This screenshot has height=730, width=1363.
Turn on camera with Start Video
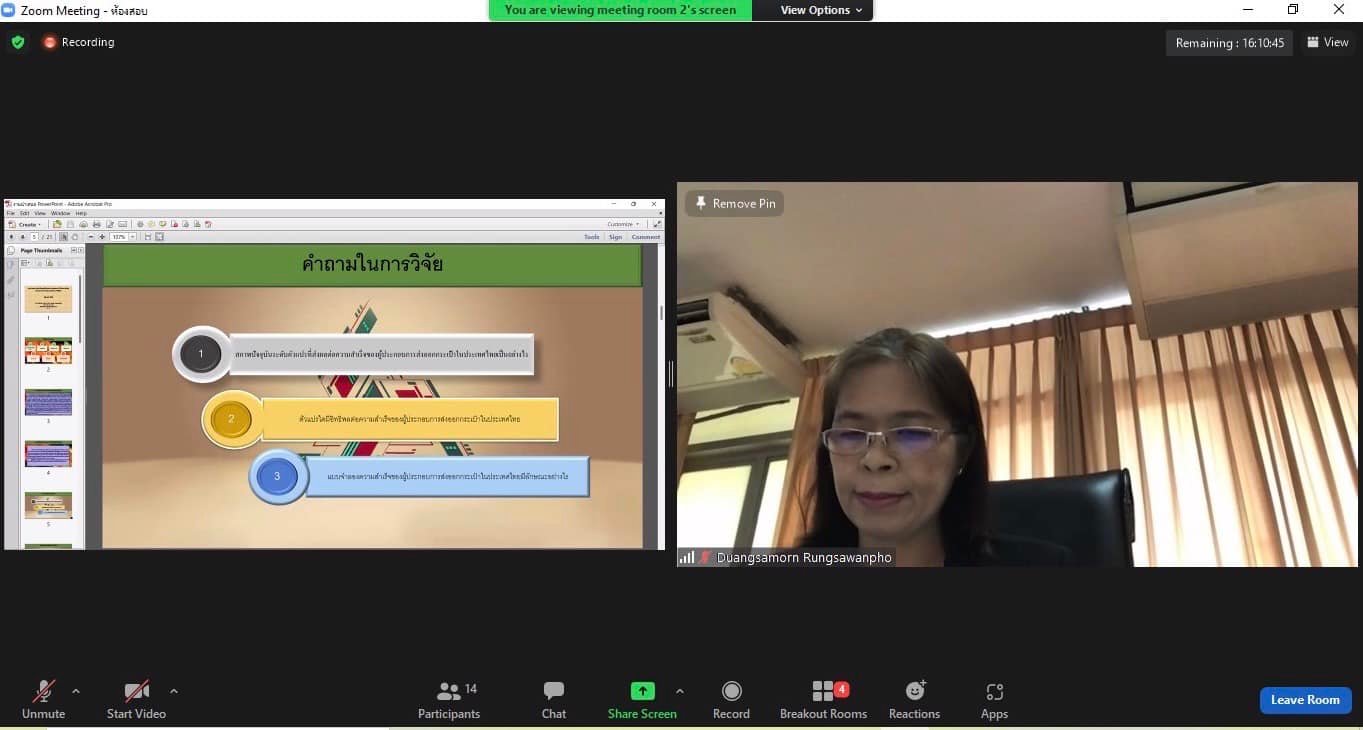pyautogui.click(x=136, y=700)
